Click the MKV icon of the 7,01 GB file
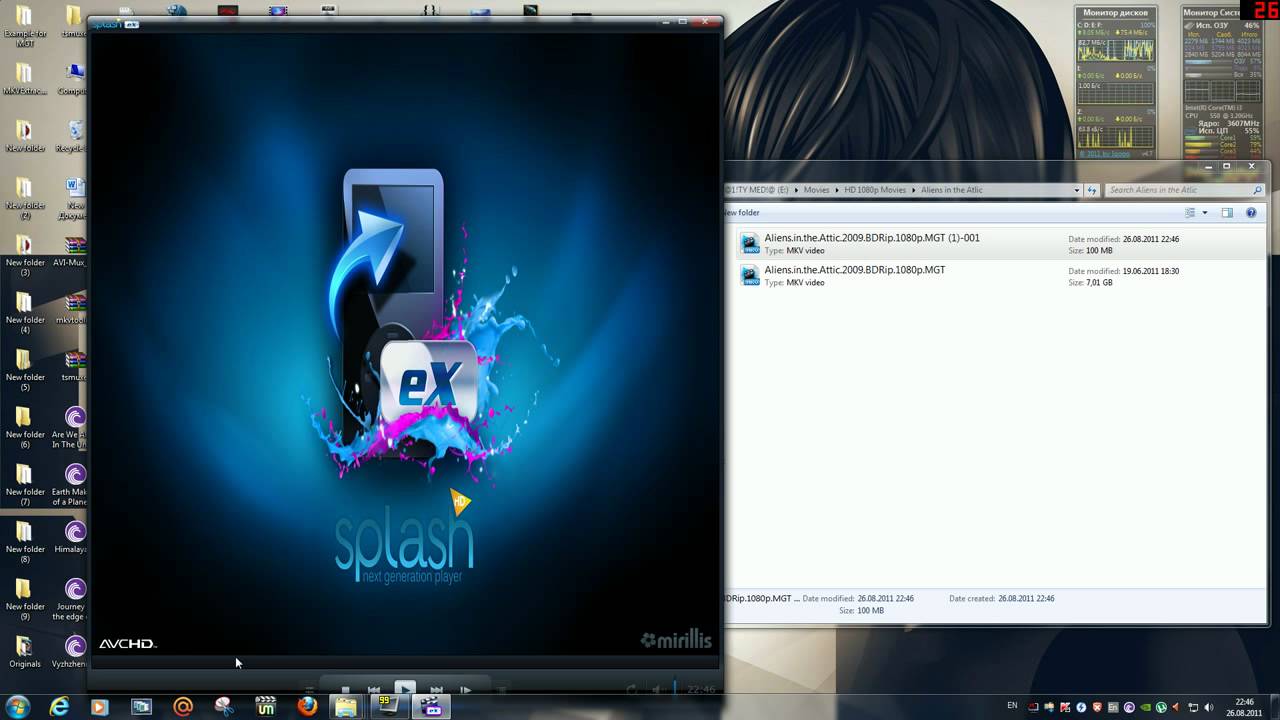This screenshot has width=1280, height=720. (750, 276)
